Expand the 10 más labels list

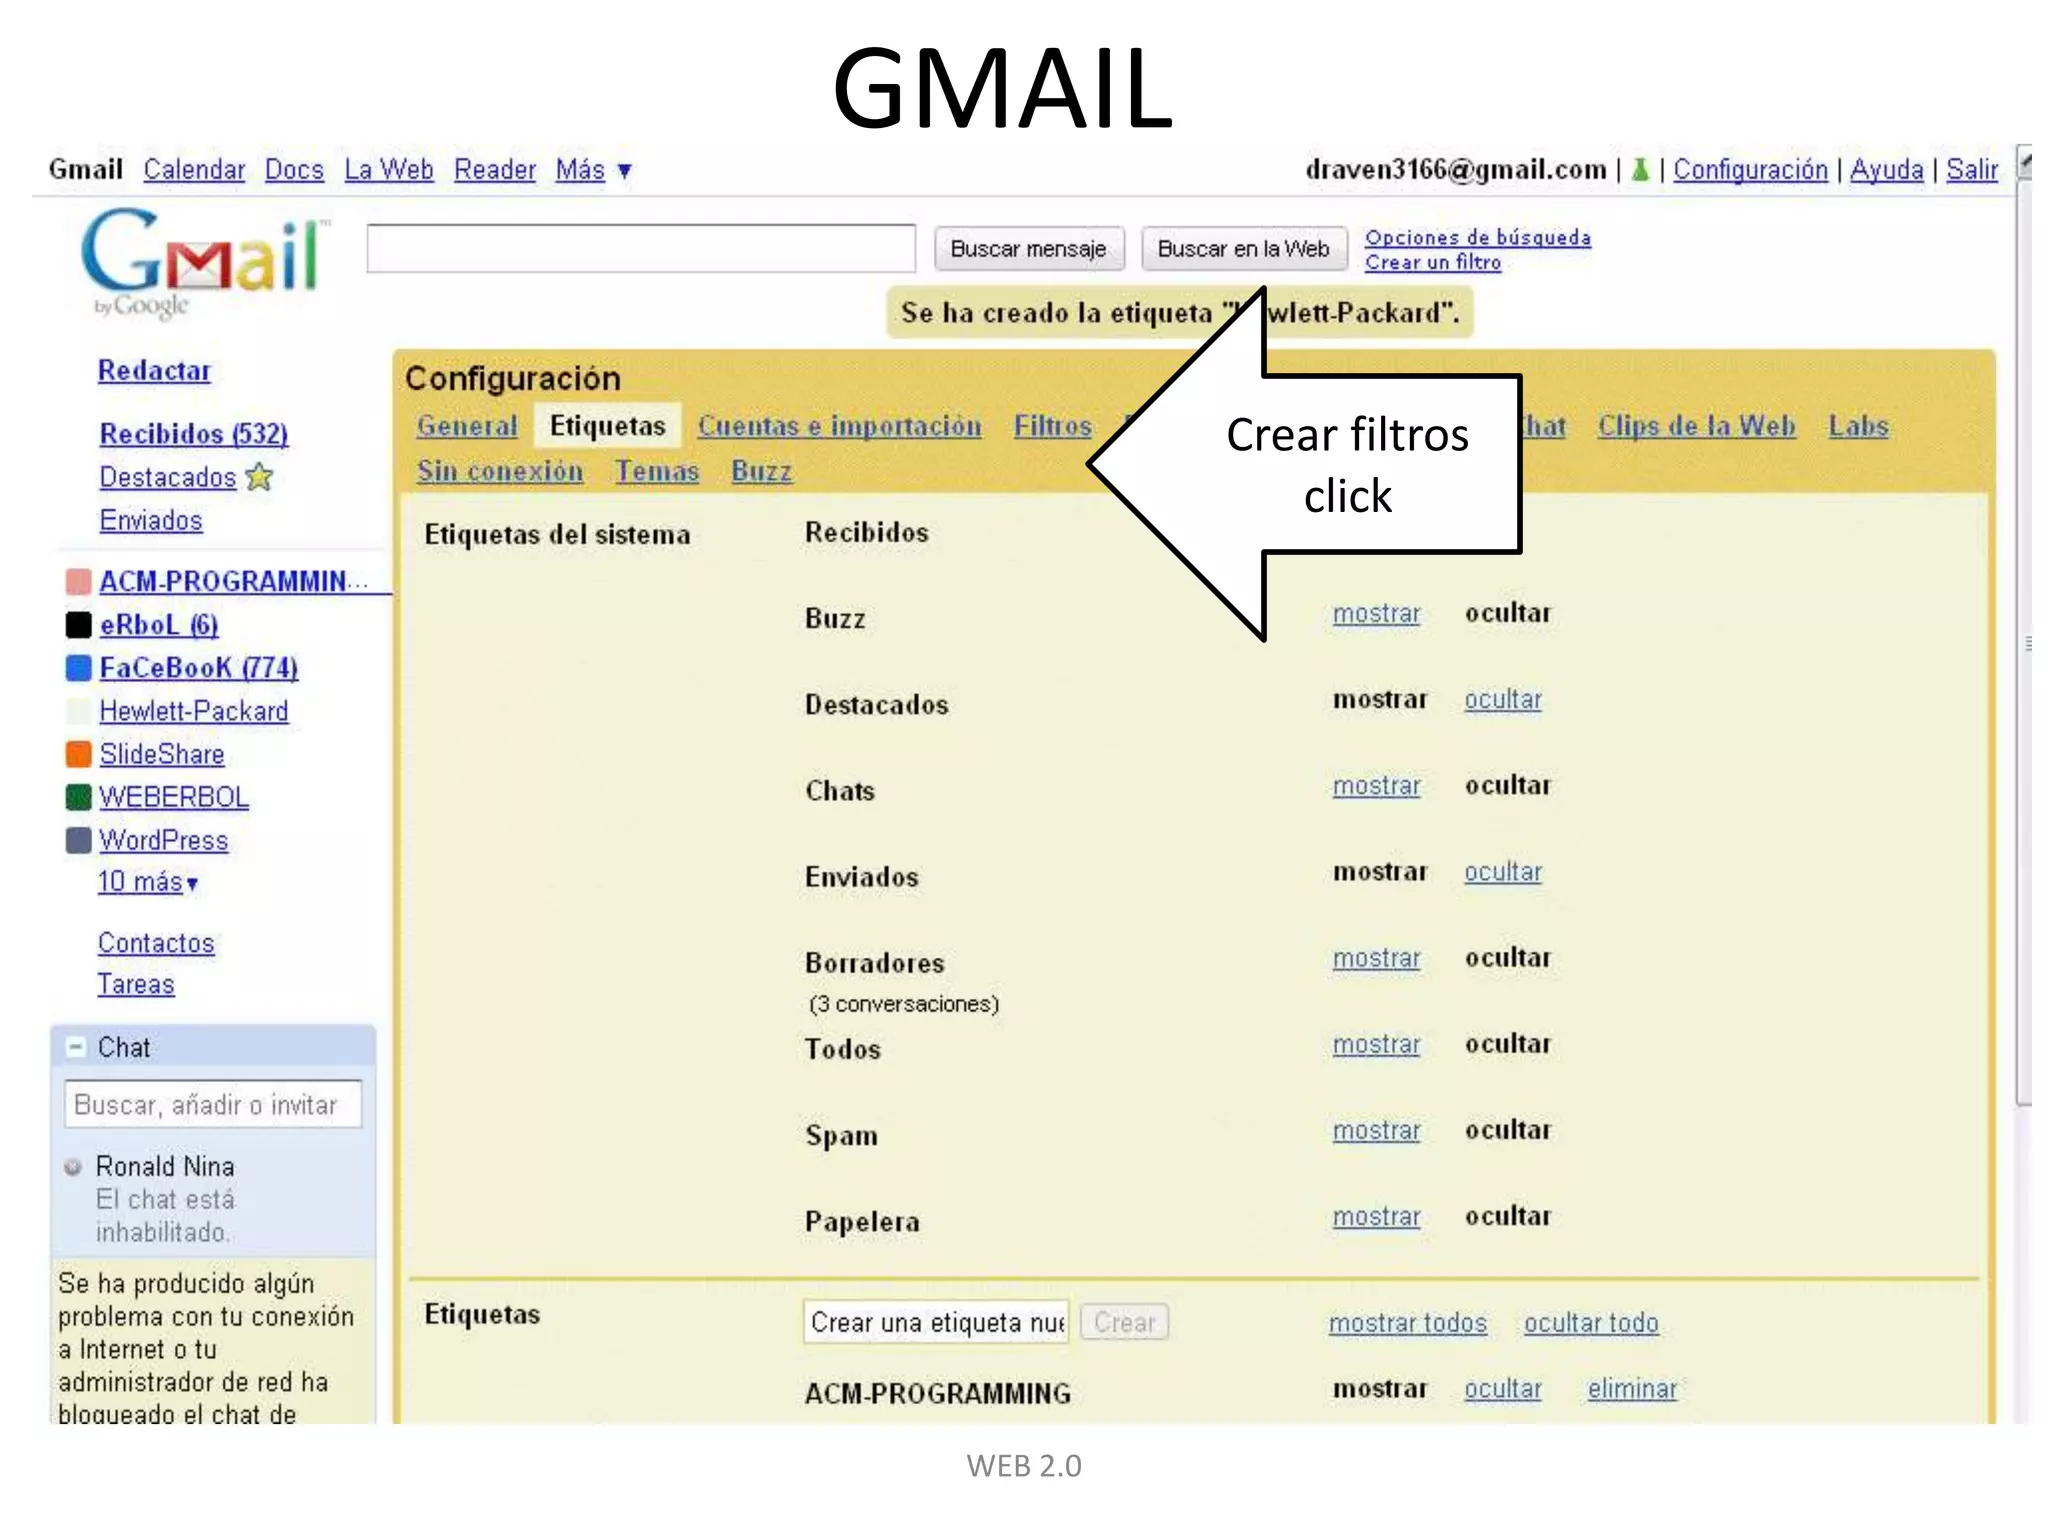(x=148, y=882)
